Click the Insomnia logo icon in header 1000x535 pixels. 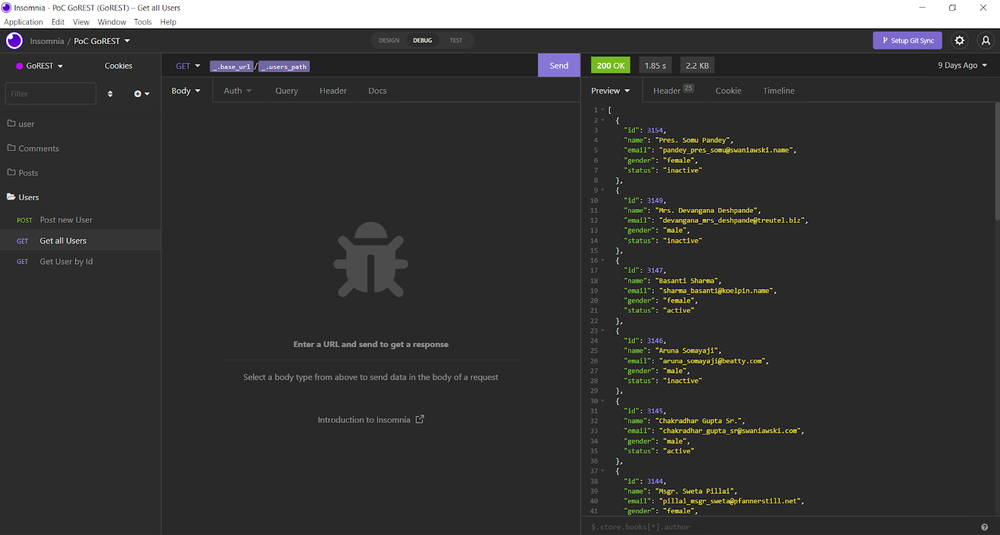(14, 41)
